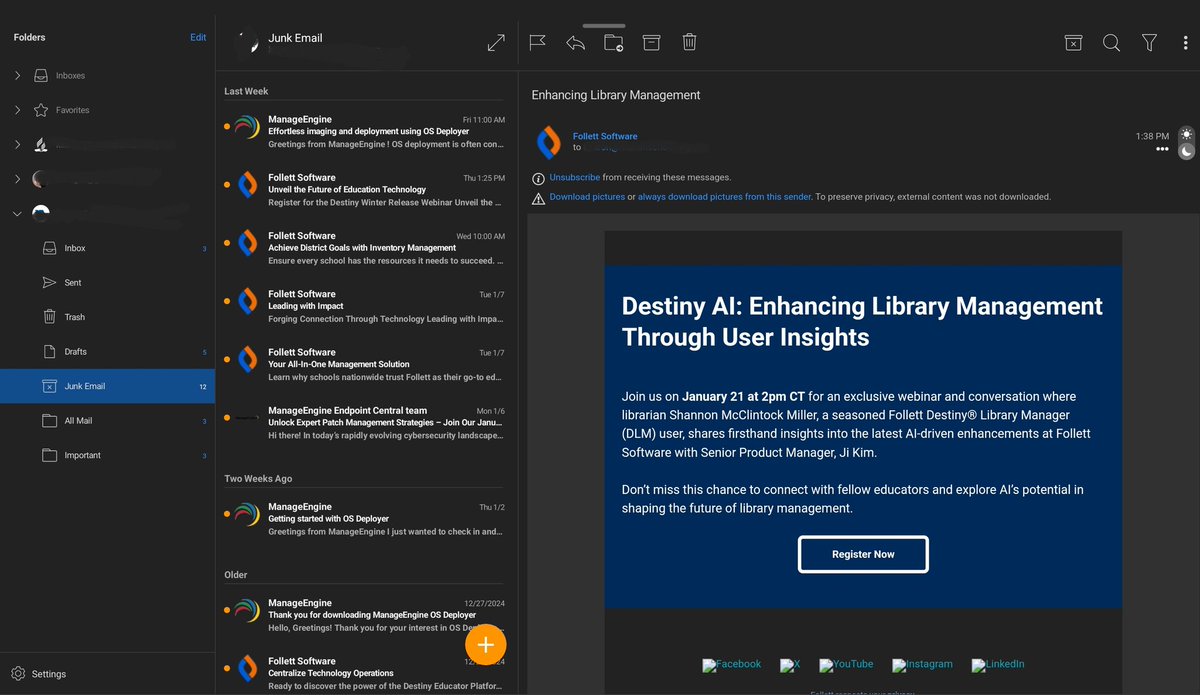Image resolution: width=1200 pixels, height=695 pixels.
Task: Click ManageEngine avatar on Fri 11:00 AM email
Action: click(x=247, y=126)
